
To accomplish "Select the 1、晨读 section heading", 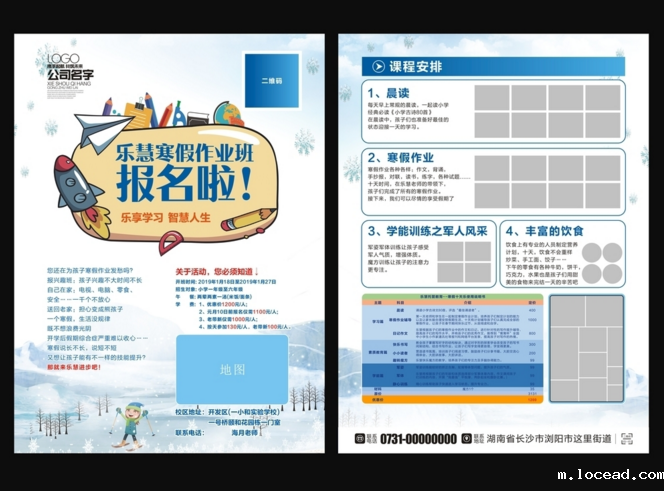I will pyautogui.click(x=391, y=92).
